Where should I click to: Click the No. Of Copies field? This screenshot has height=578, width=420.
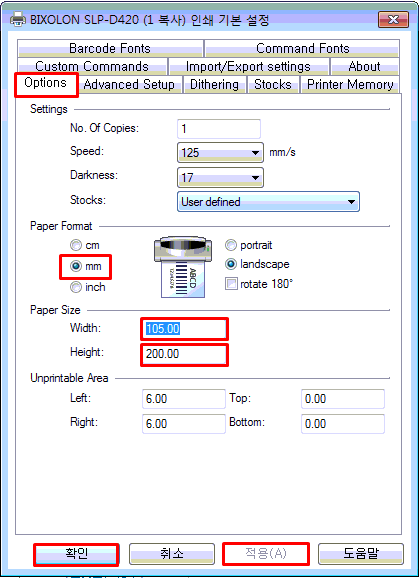pyautogui.click(x=219, y=129)
